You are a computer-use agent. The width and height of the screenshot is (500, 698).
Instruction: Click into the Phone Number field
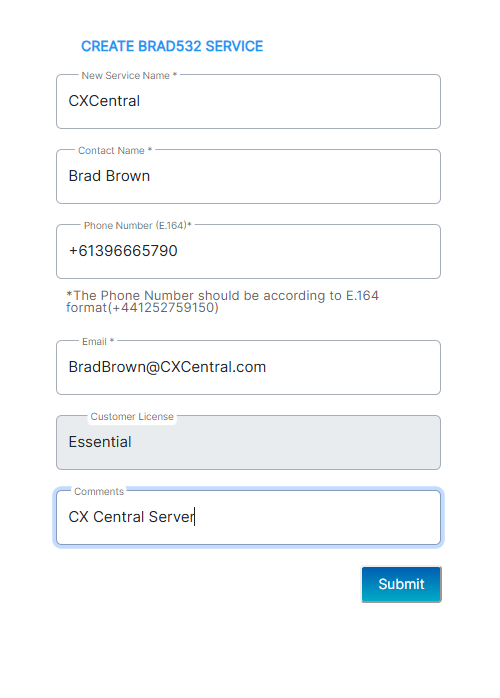pos(248,252)
